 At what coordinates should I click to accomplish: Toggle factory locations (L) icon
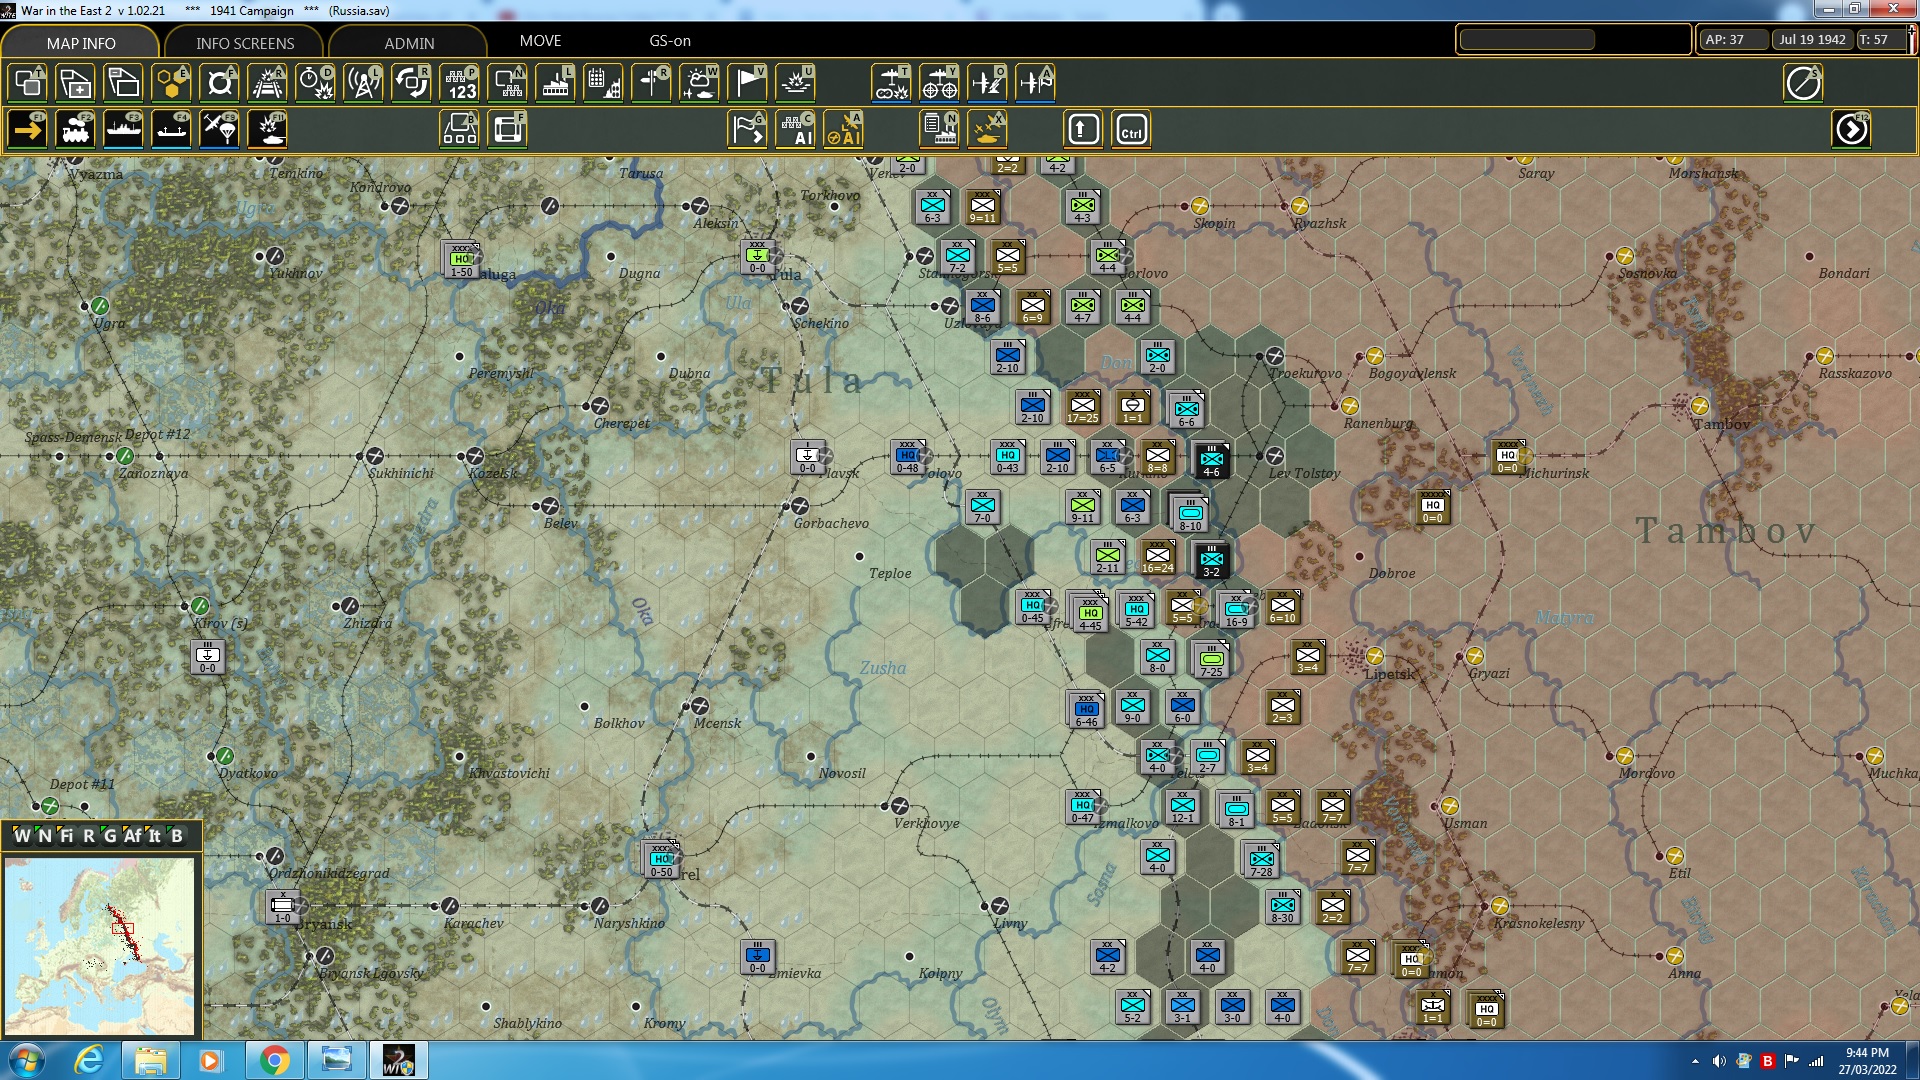click(x=556, y=83)
